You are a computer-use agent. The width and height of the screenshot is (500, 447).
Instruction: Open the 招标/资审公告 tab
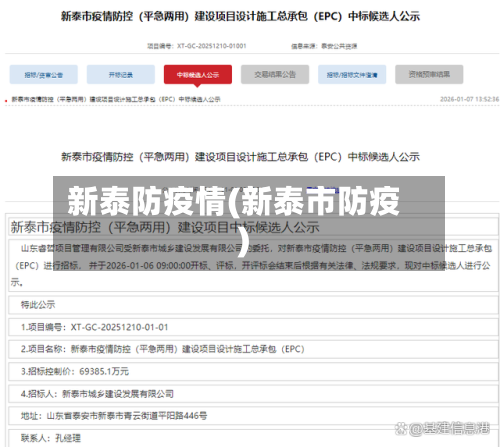pos(44,74)
